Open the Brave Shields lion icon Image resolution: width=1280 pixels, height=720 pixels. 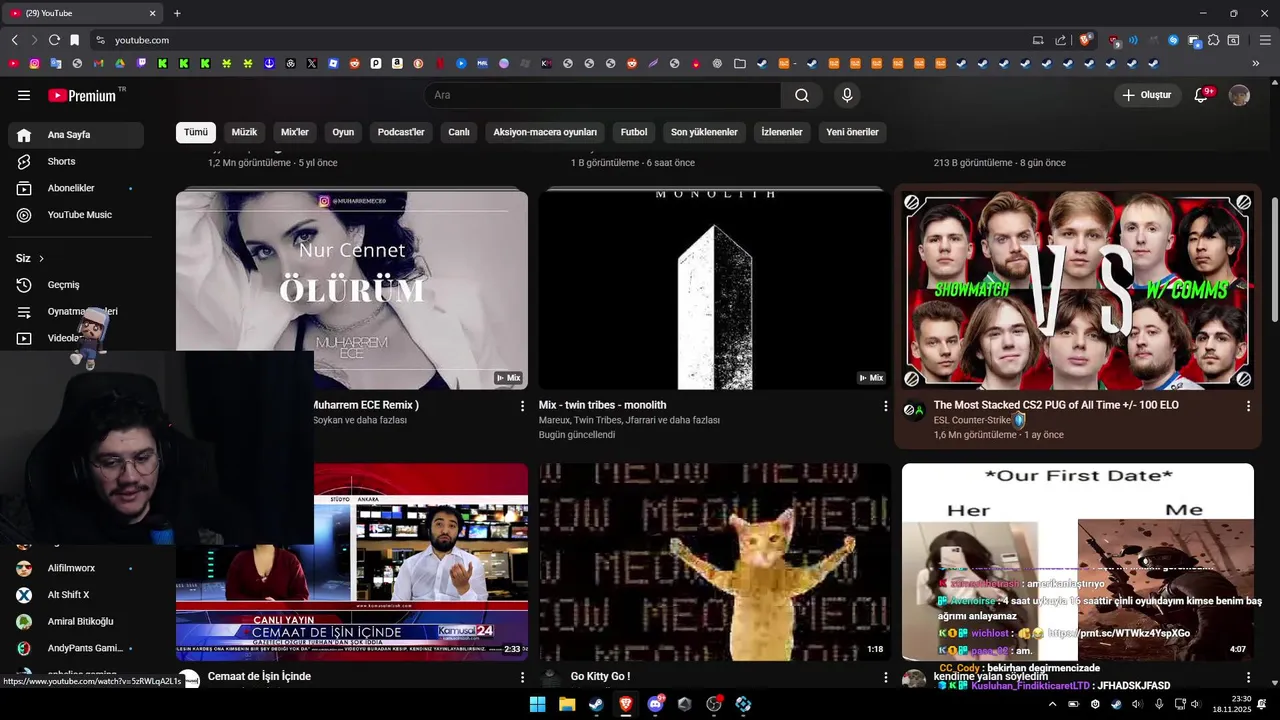1085,40
